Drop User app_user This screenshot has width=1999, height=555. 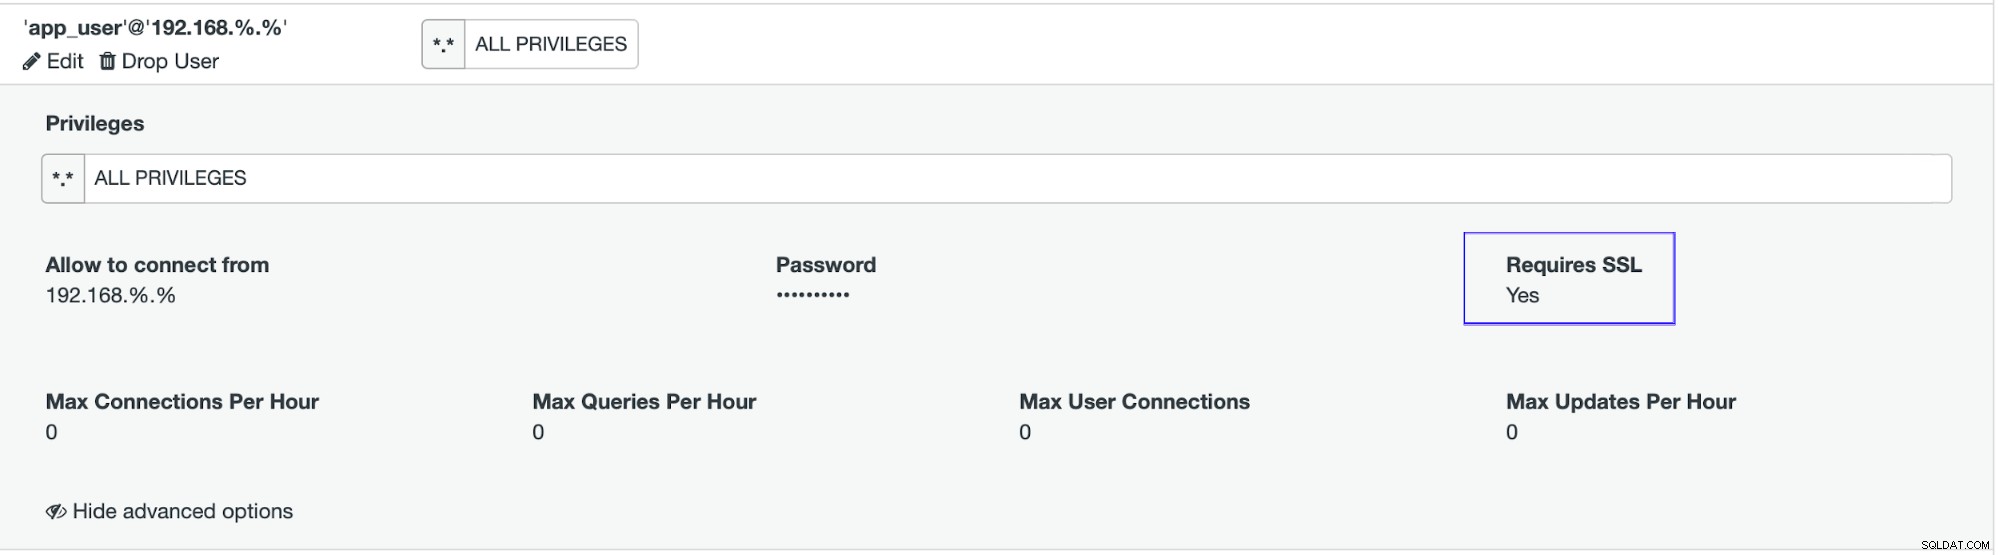tap(159, 62)
